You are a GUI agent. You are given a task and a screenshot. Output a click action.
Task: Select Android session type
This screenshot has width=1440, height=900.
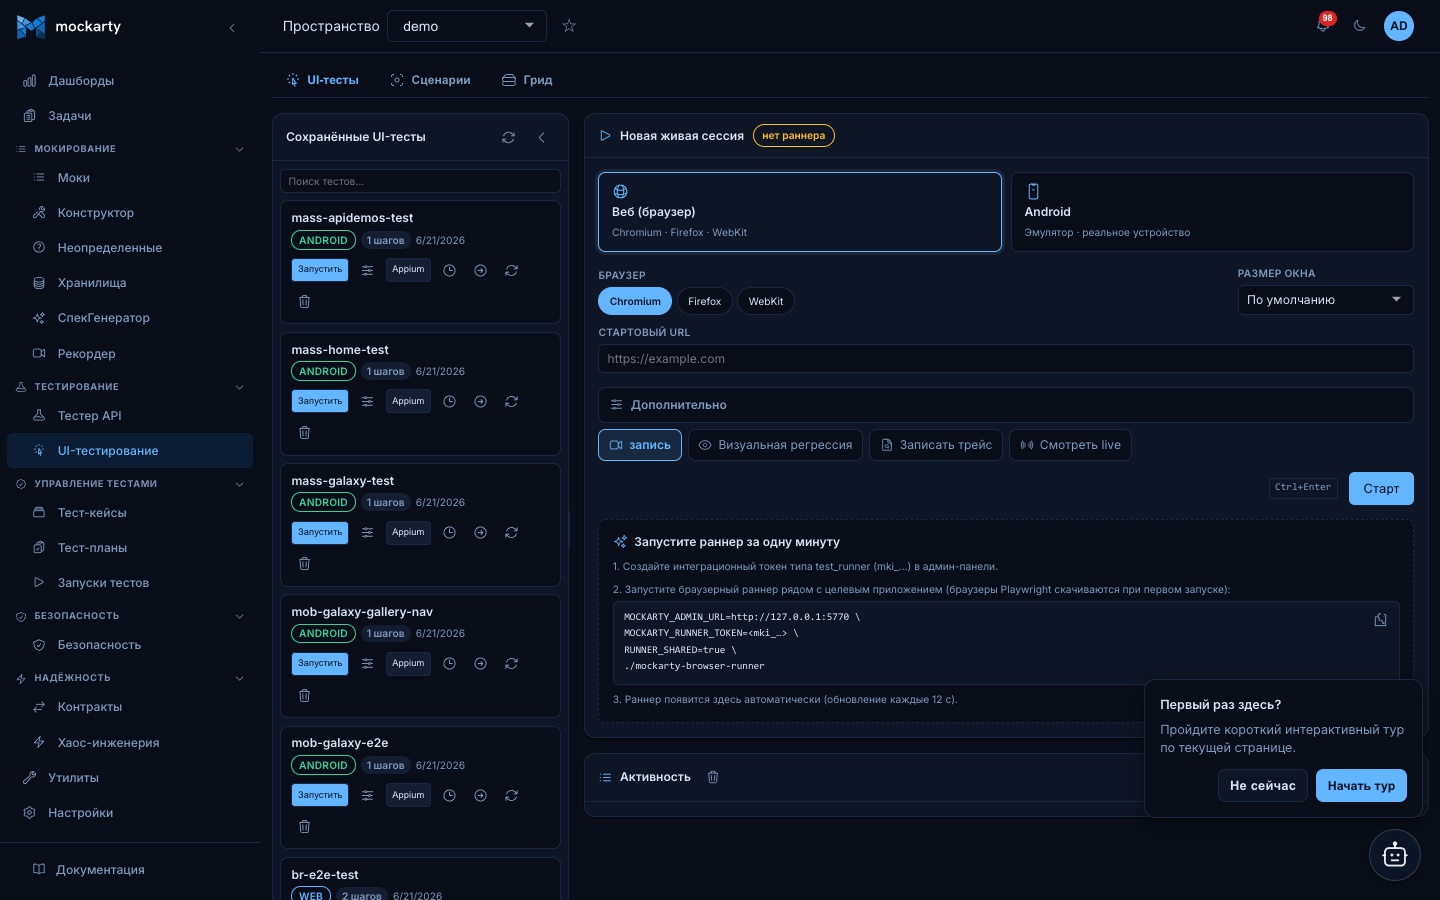tap(1212, 212)
